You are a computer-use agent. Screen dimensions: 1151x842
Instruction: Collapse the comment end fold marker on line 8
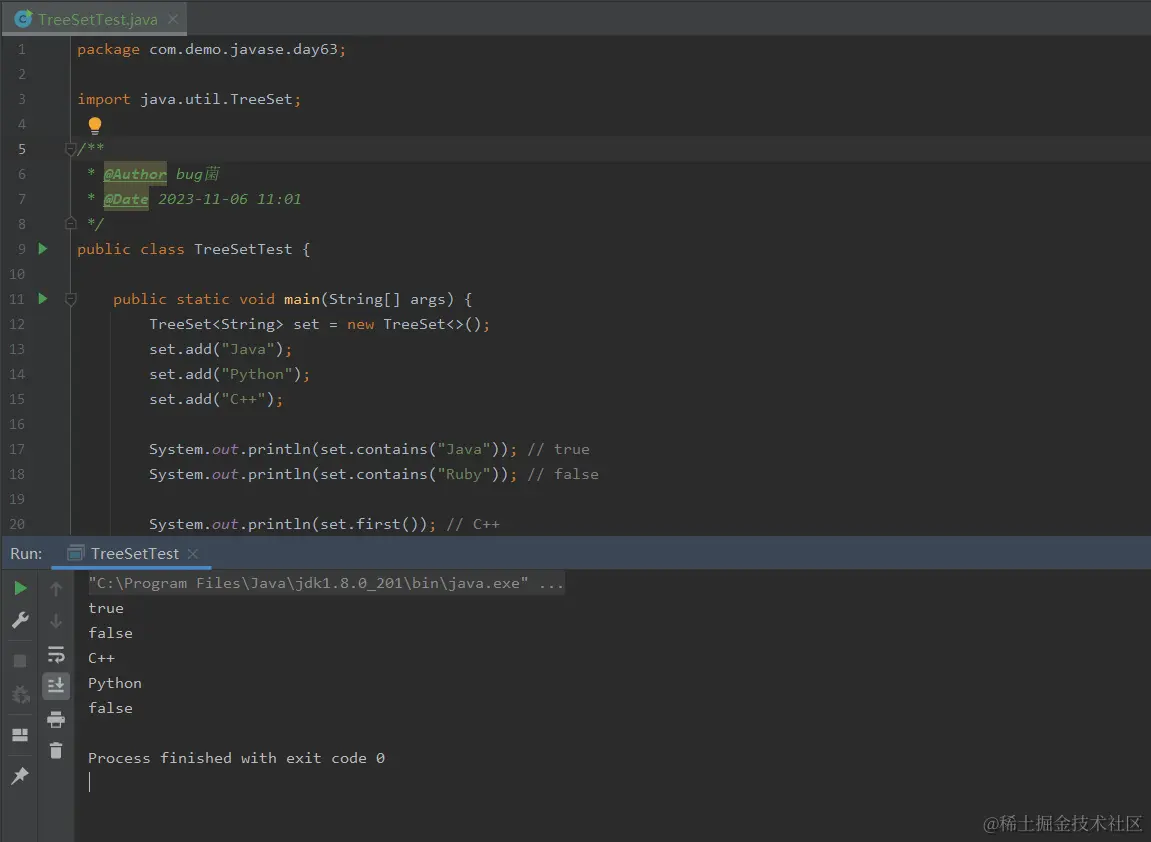pos(70,223)
